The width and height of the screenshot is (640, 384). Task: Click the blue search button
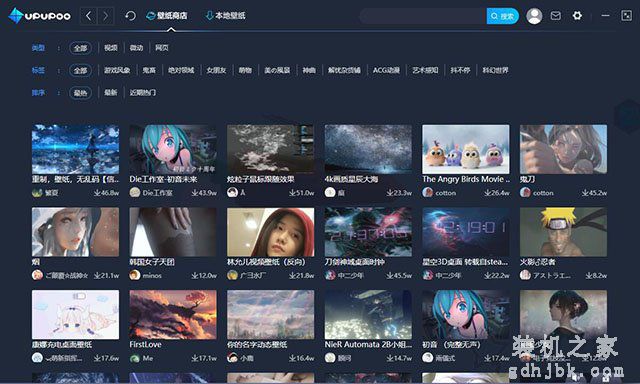[502, 16]
